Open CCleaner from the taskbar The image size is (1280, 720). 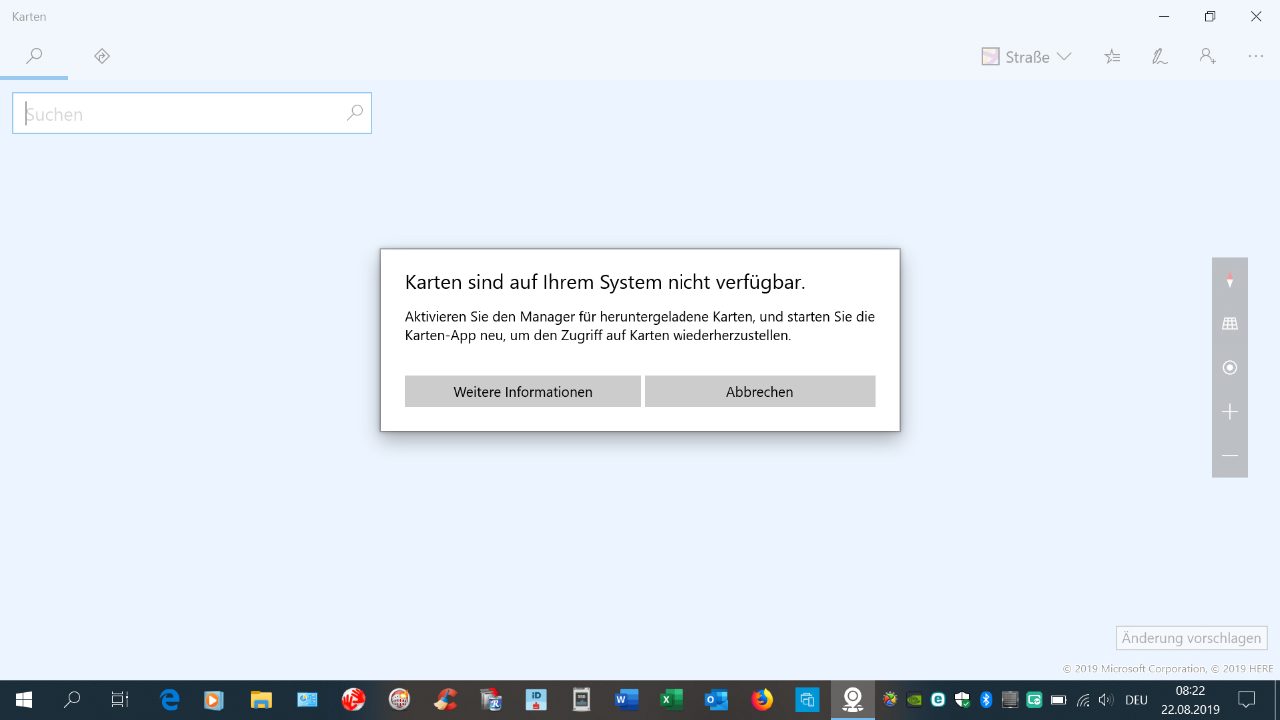445,700
